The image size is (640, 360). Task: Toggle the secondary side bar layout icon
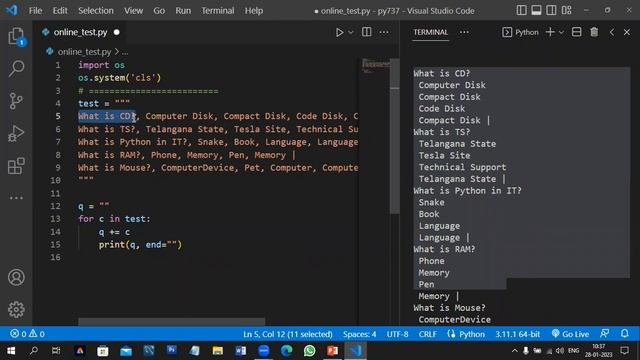click(551, 10)
